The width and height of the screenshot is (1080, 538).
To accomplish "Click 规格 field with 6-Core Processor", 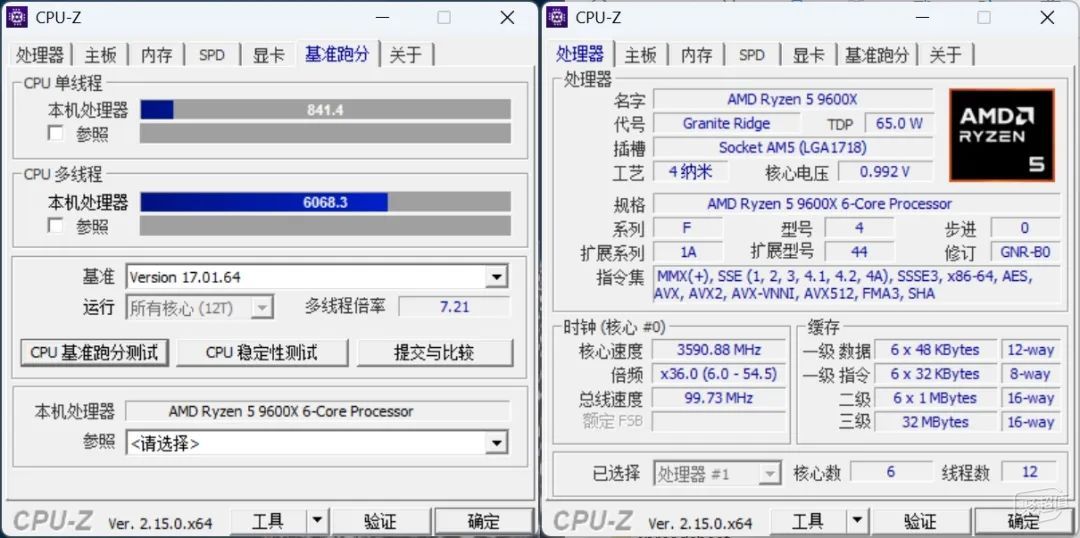I will pos(857,204).
